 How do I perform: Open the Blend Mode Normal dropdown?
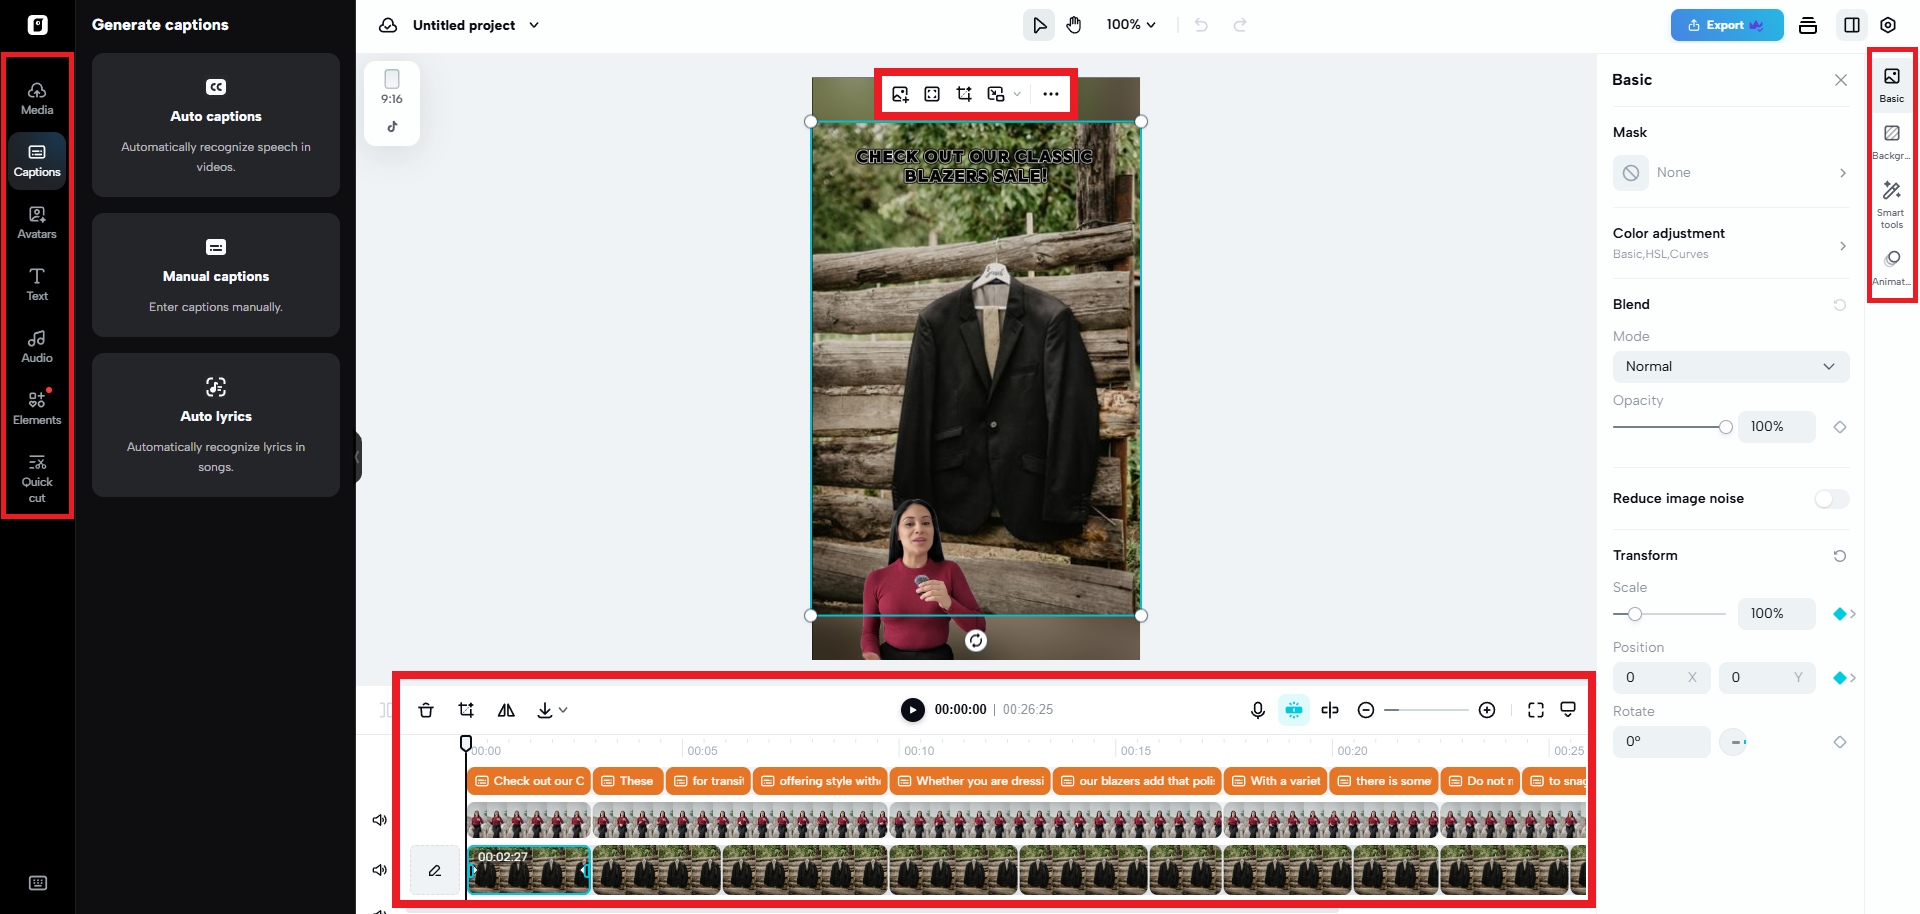[x=1731, y=367]
